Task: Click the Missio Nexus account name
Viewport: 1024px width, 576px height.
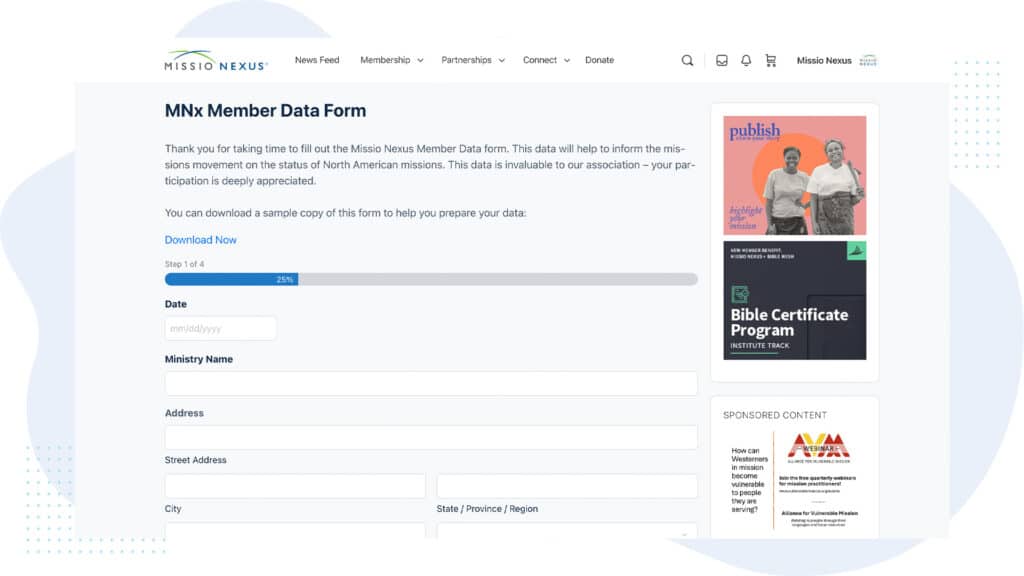Action: coord(824,60)
